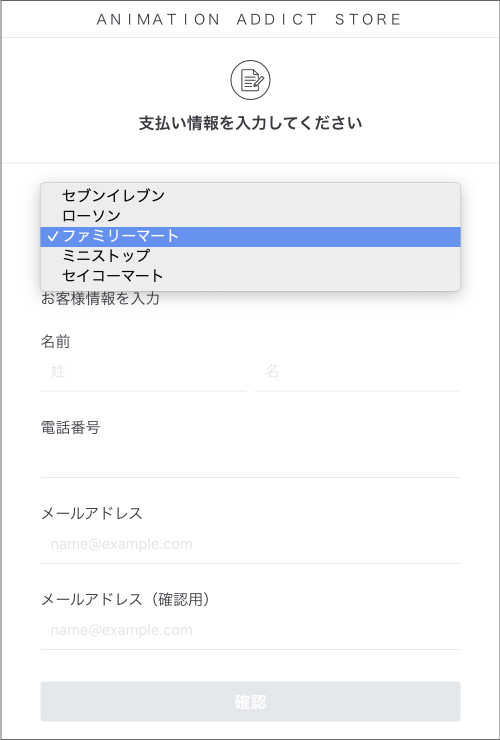Screen dimensions: 500x740
Task: Click the お客様情報を入力 section label
Action: [x=100, y=299]
